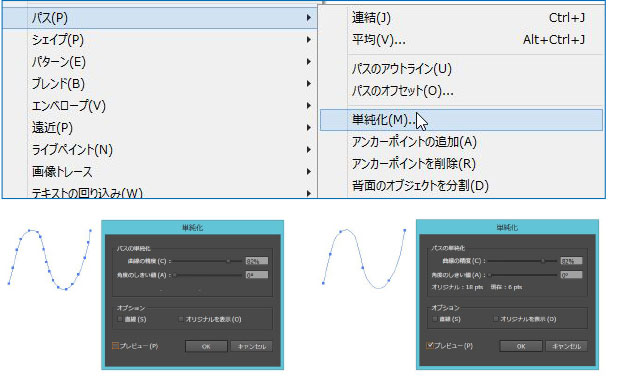Click curve precision slider handle in left dialog
Viewport: 620px width, 389px height.
click(228, 261)
